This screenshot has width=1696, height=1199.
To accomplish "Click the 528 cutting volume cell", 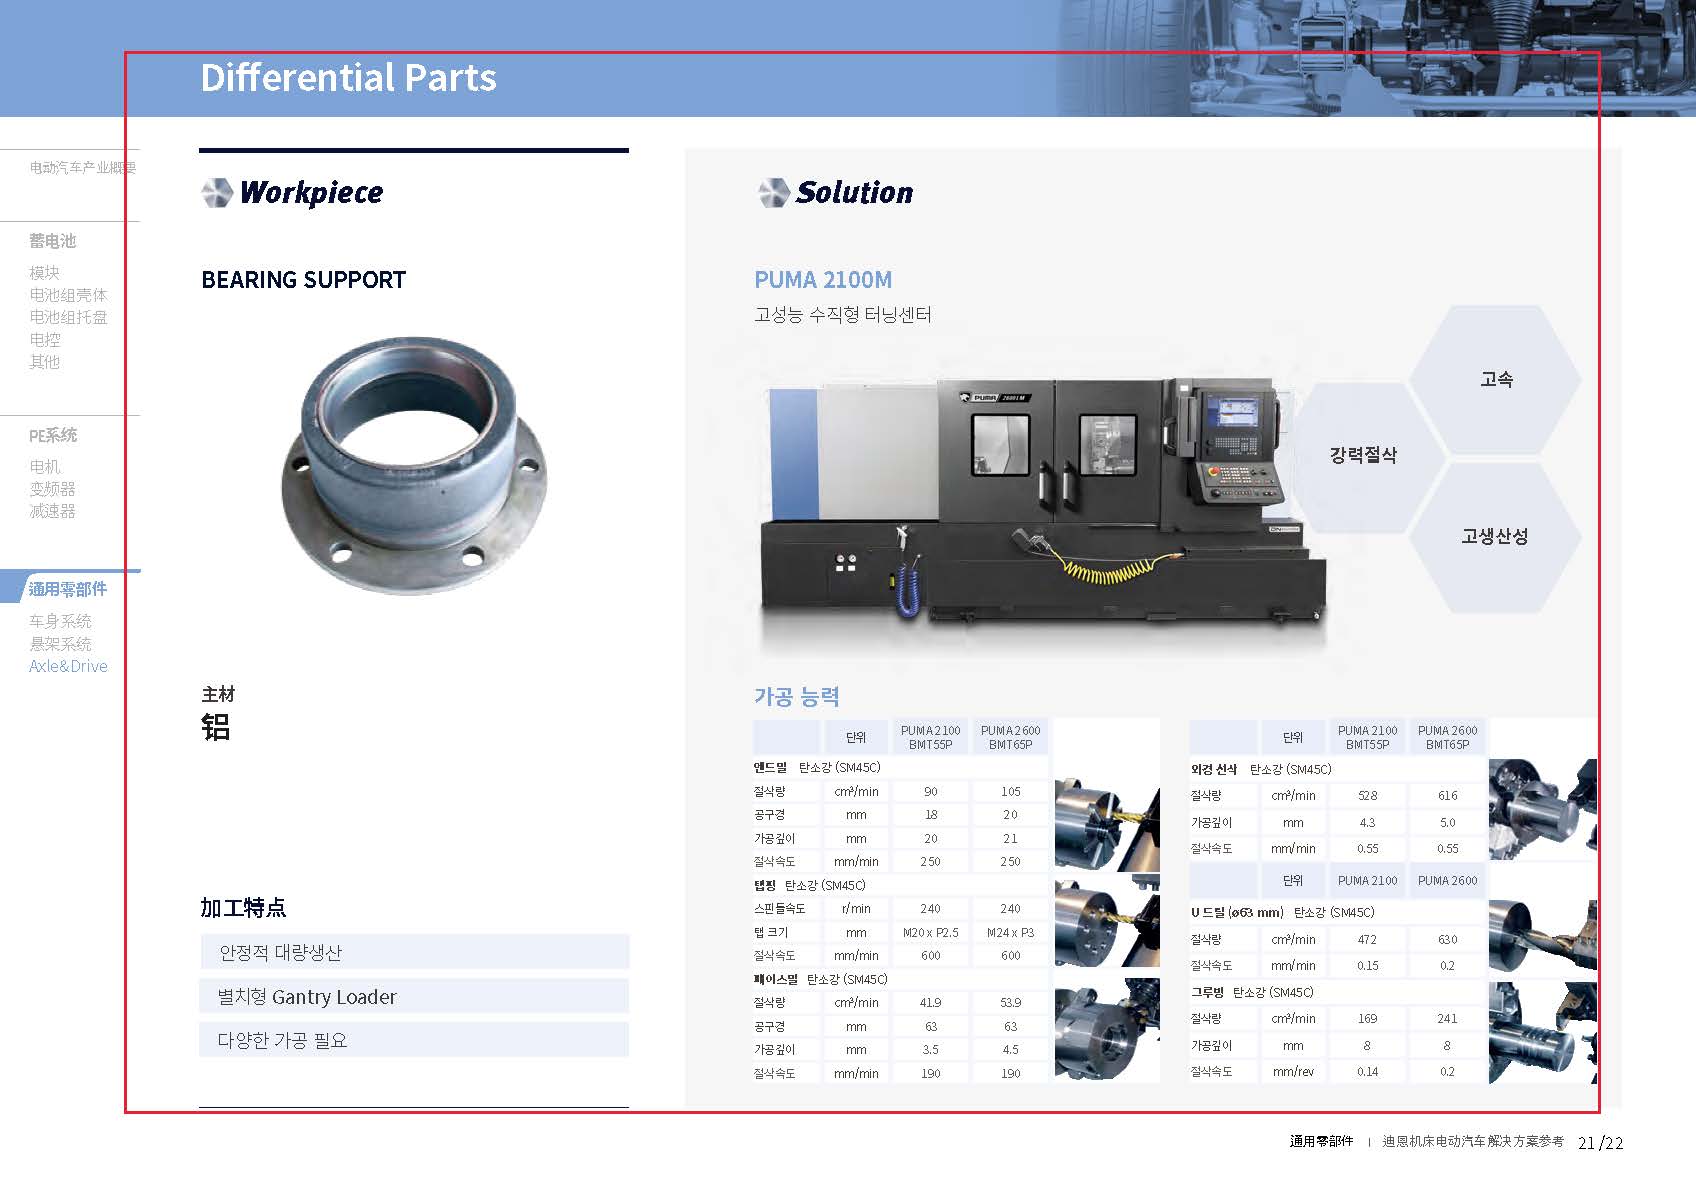I will (x=1367, y=796).
